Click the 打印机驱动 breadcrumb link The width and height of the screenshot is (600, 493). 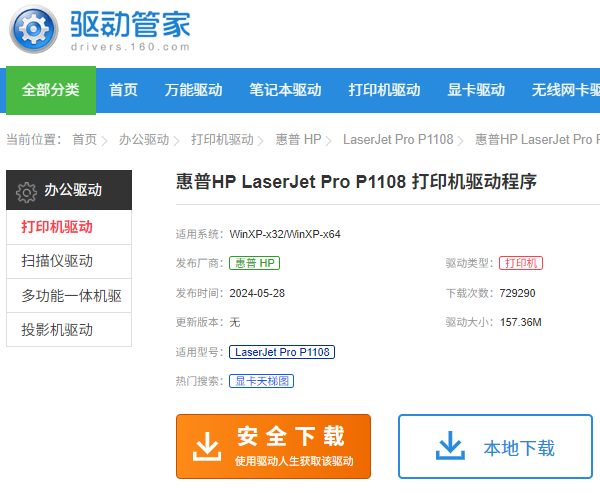[222, 139]
